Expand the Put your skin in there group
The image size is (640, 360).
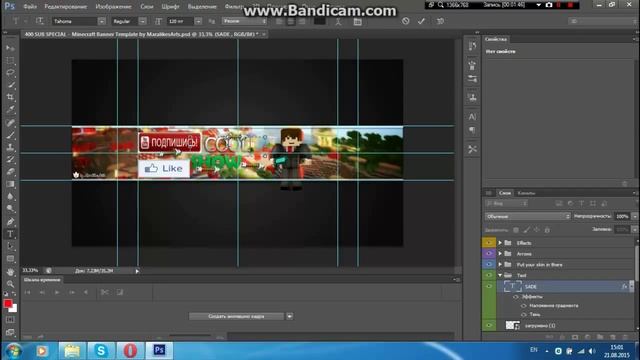(500, 264)
